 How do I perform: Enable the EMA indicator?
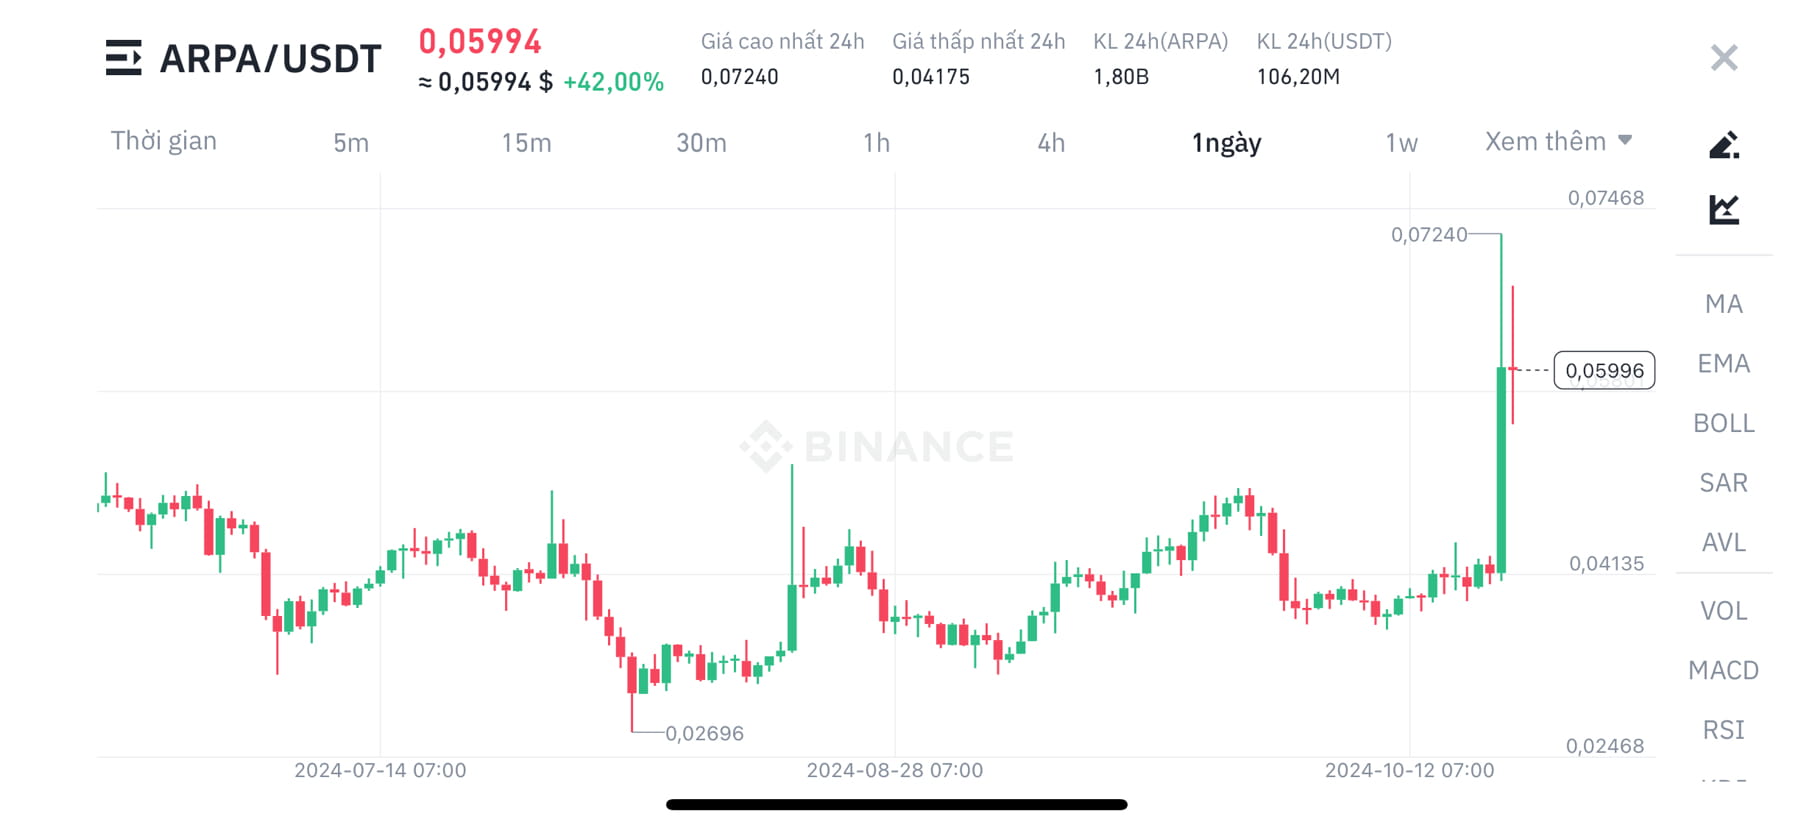click(1722, 363)
